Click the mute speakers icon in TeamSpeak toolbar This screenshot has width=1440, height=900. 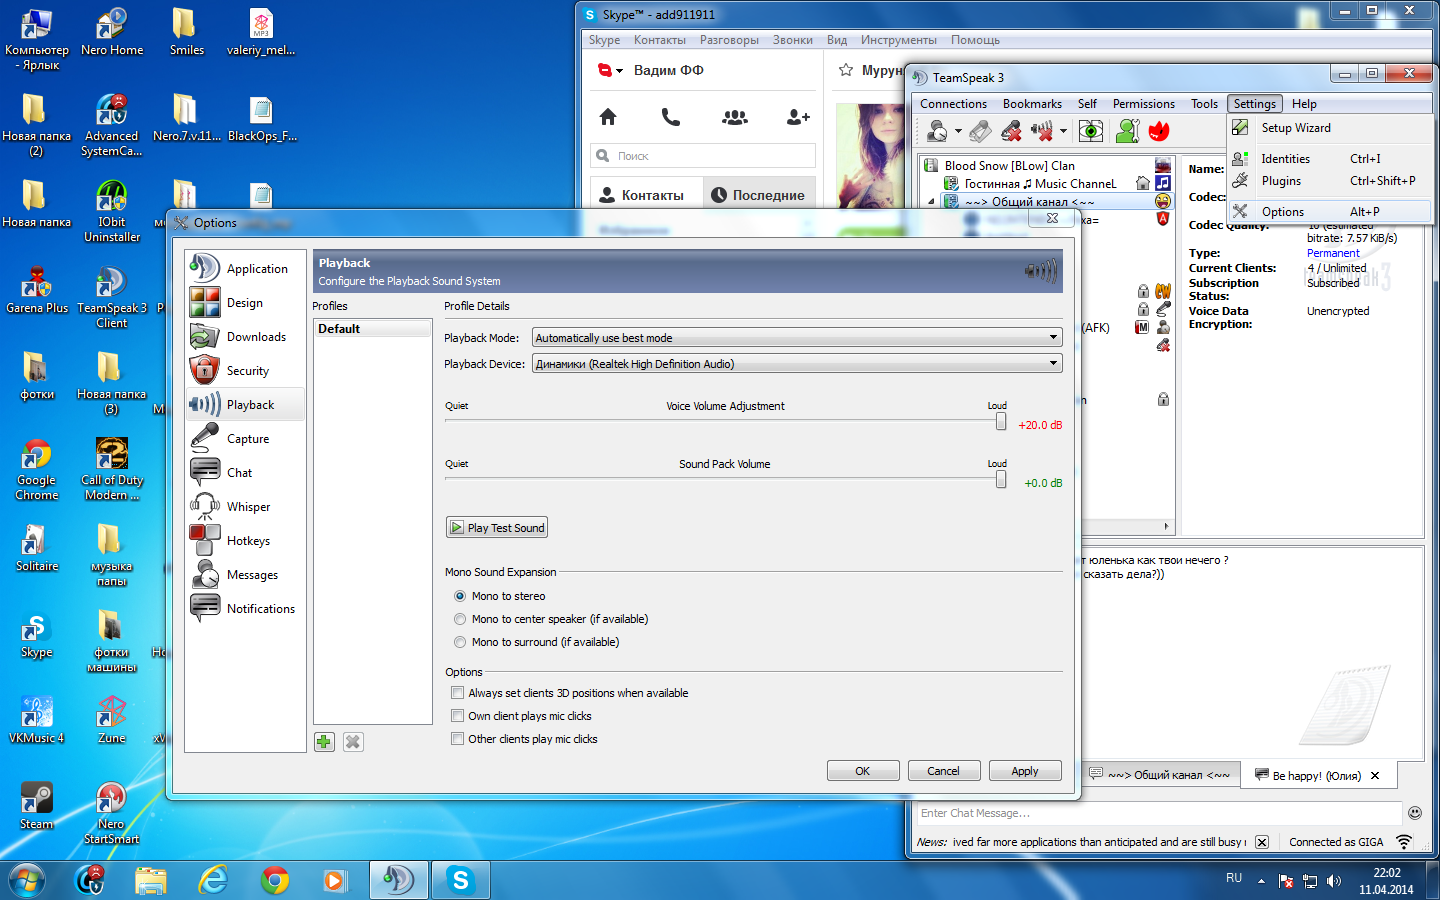coord(1042,131)
